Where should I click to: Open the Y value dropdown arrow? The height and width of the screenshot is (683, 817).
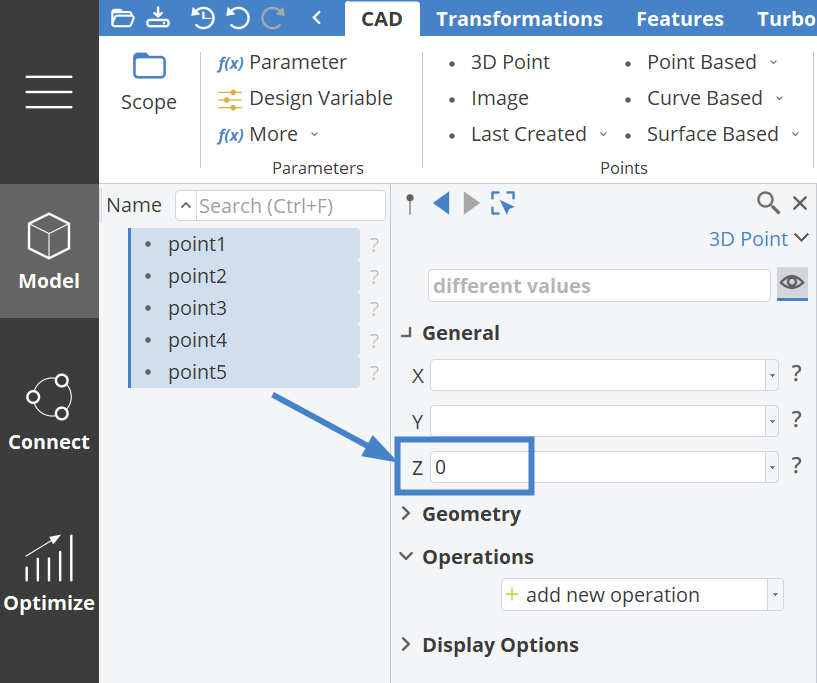tap(772, 421)
